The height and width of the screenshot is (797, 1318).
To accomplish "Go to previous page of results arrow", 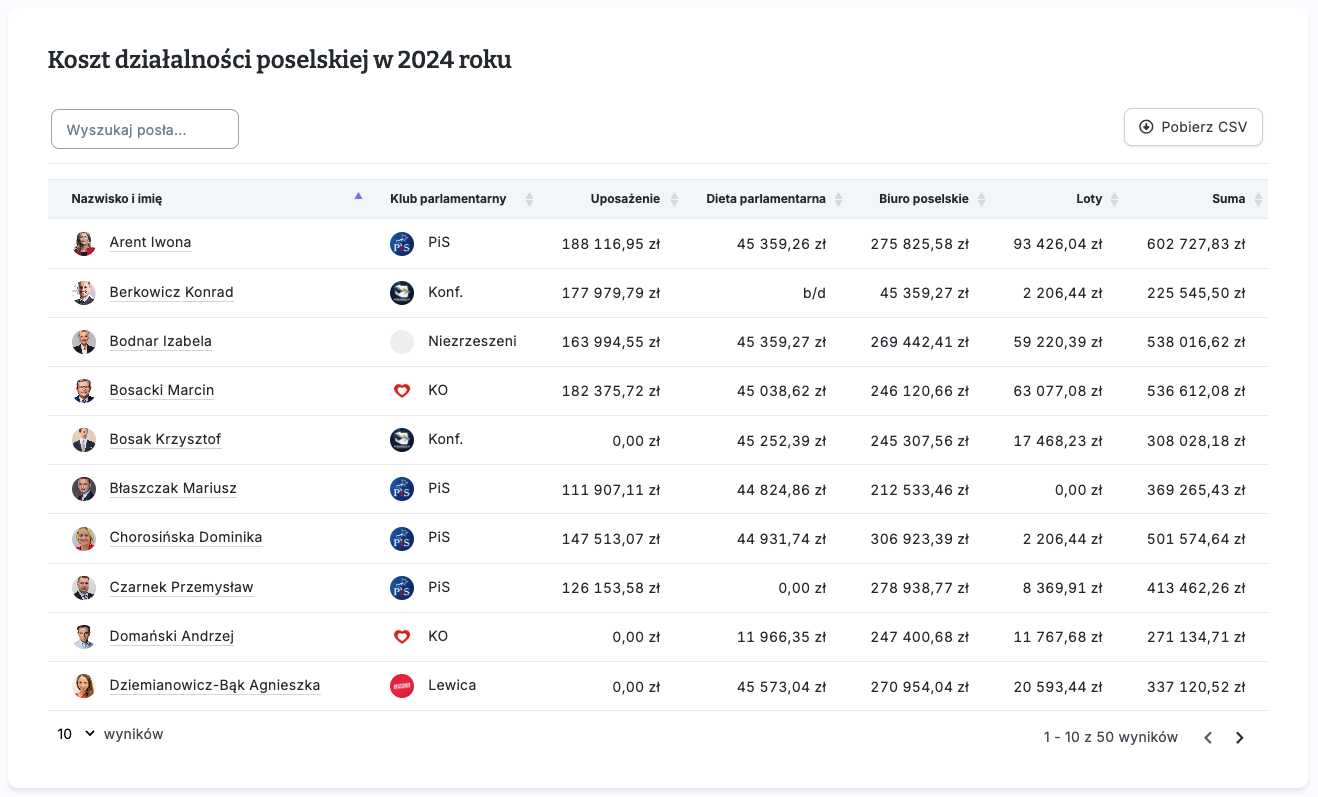I will click(1208, 738).
